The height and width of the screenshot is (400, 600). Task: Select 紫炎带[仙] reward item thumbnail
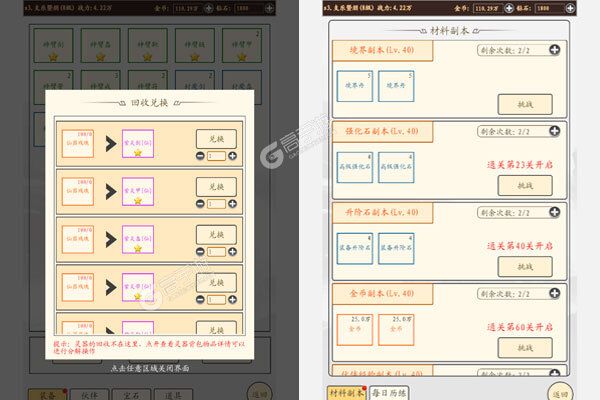[138, 287]
